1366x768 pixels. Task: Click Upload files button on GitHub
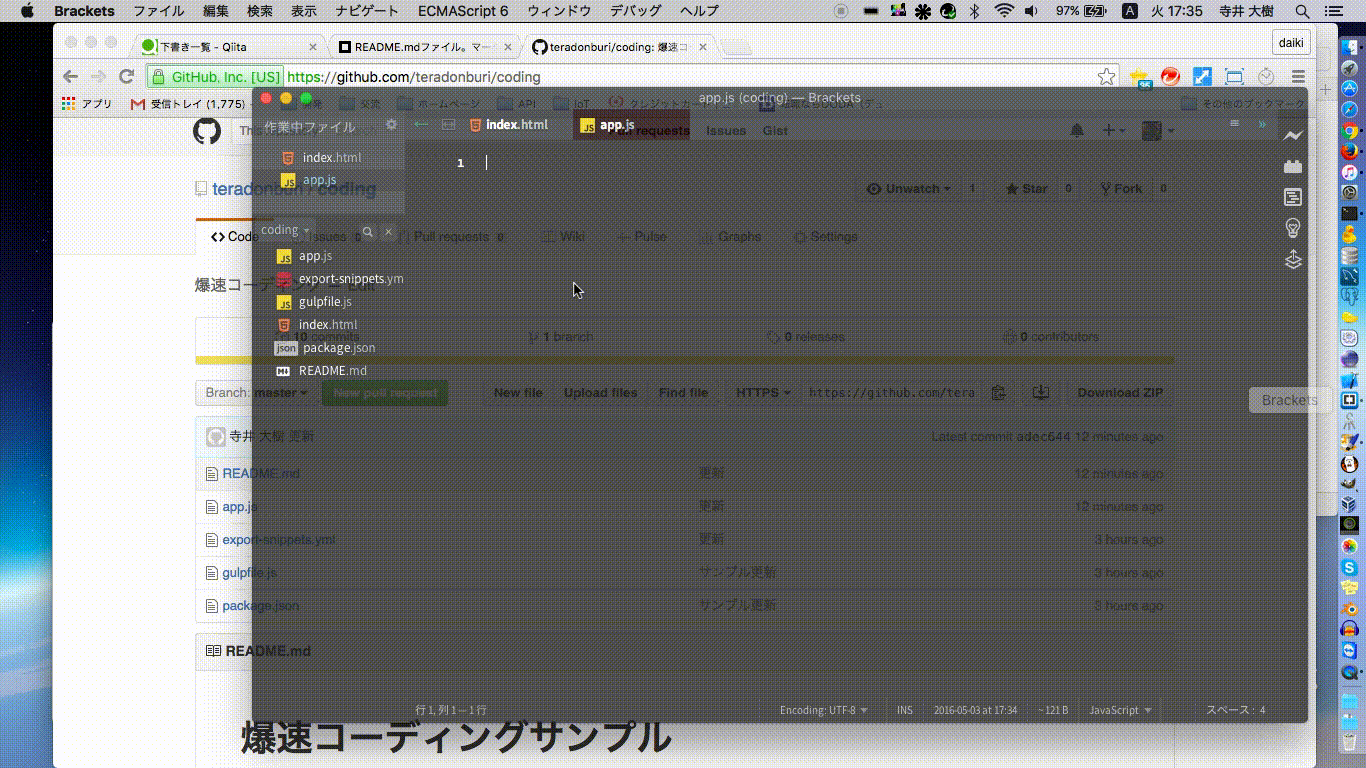600,393
